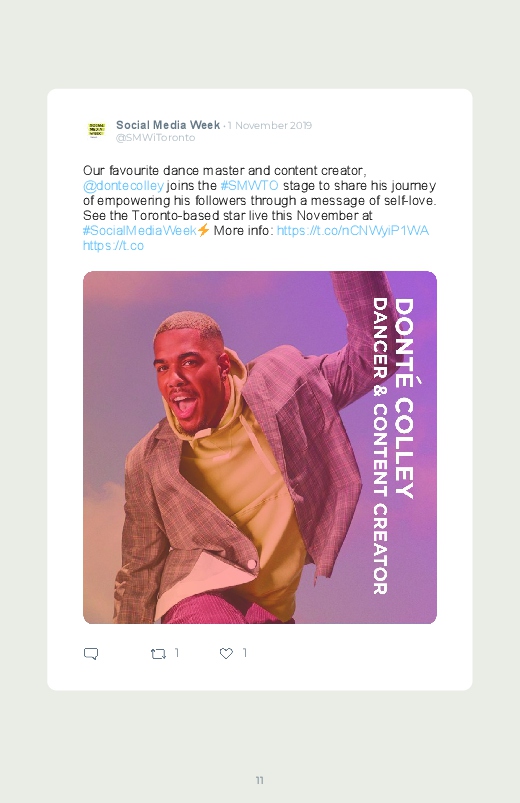
Task: Click the heart like icon
Action: 226,653
